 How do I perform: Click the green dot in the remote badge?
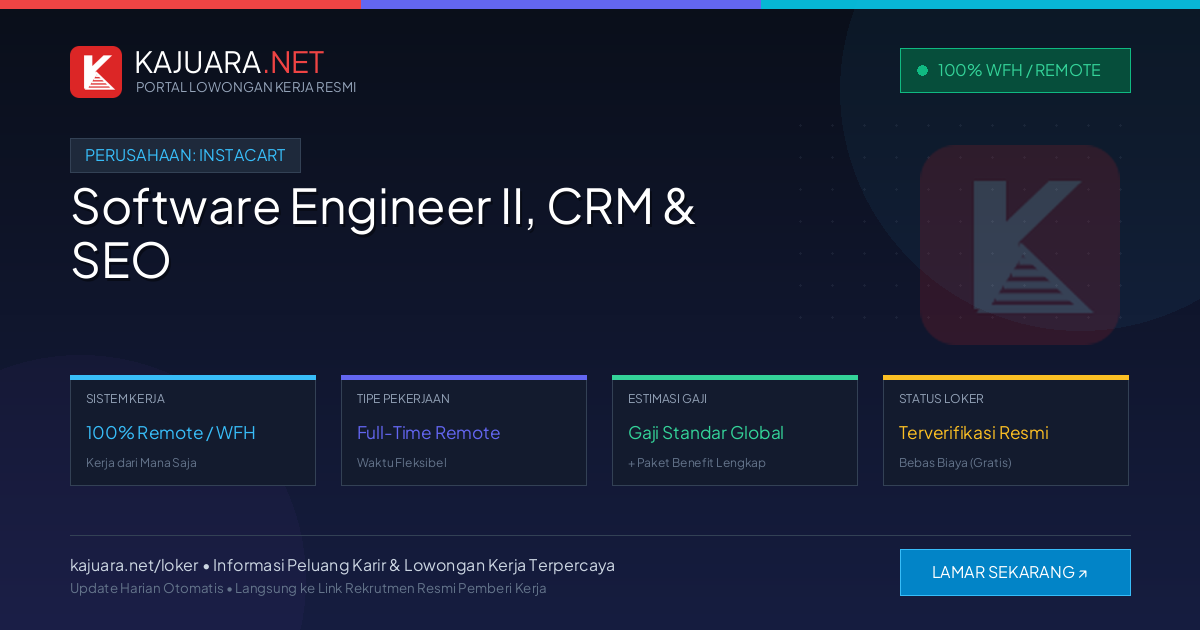pos(922,70)
